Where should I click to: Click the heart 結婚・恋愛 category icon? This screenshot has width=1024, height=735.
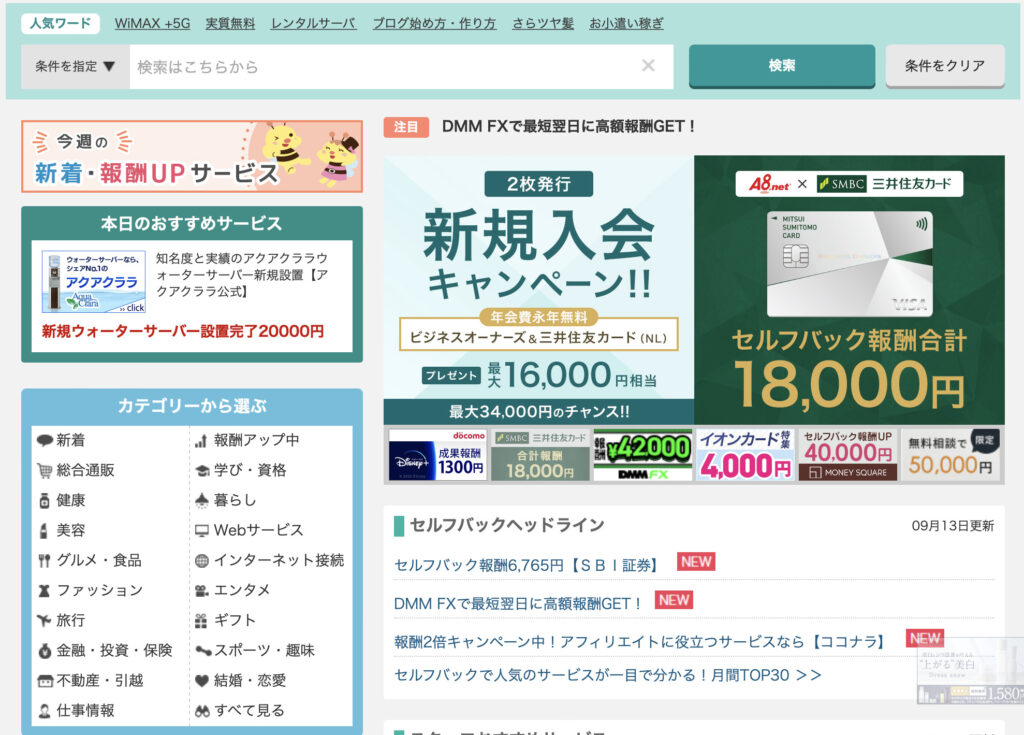coord(202,680)
